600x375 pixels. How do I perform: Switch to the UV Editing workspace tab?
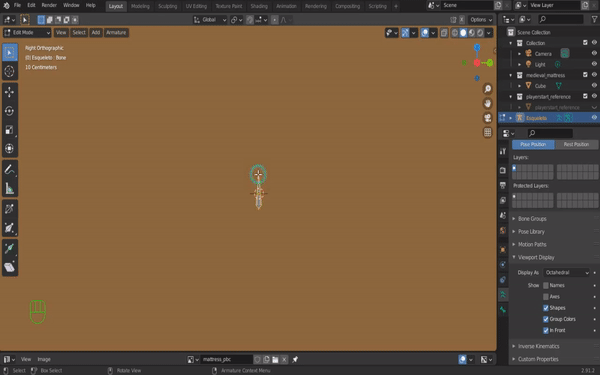[196, 6]
